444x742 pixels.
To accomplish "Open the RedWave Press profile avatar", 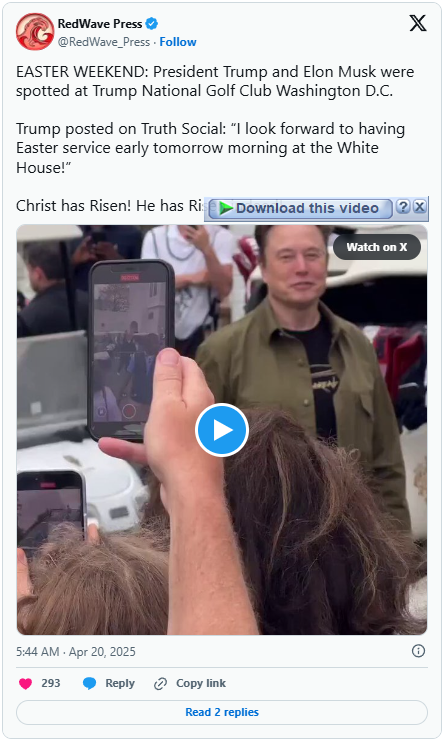I will point(35,32).
